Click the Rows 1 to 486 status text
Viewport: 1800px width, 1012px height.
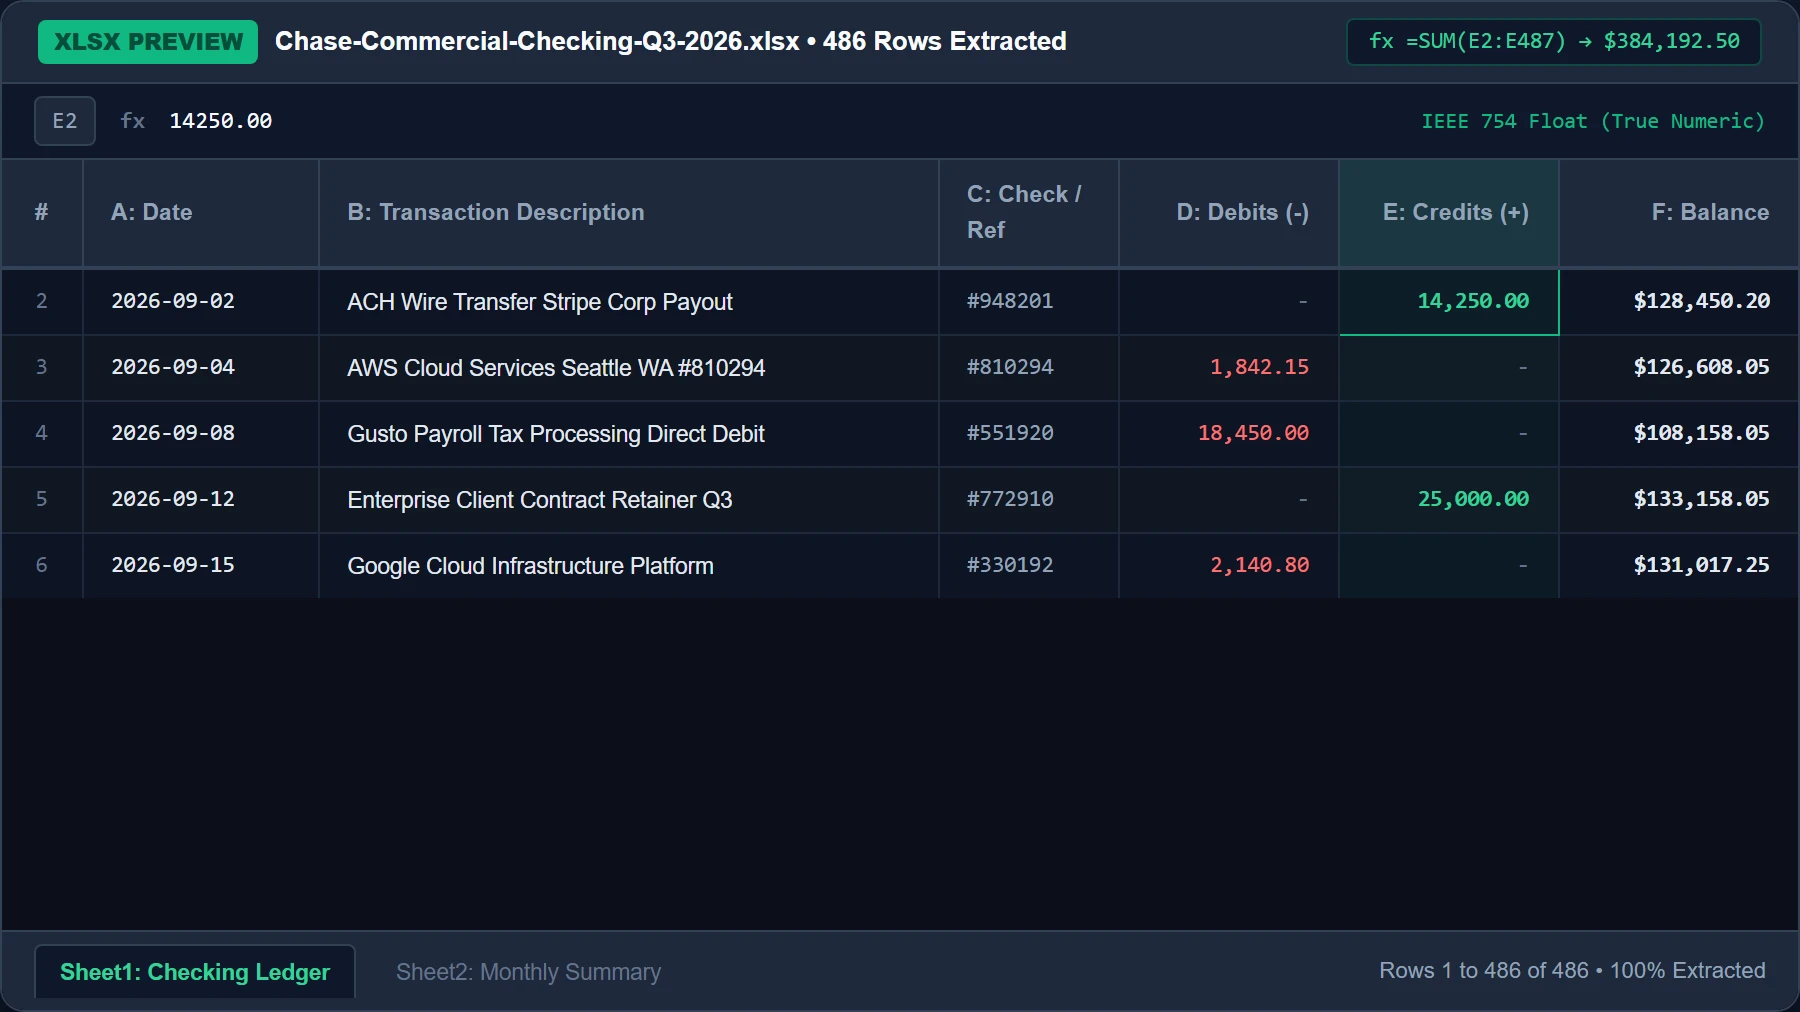click(1572, 971)
